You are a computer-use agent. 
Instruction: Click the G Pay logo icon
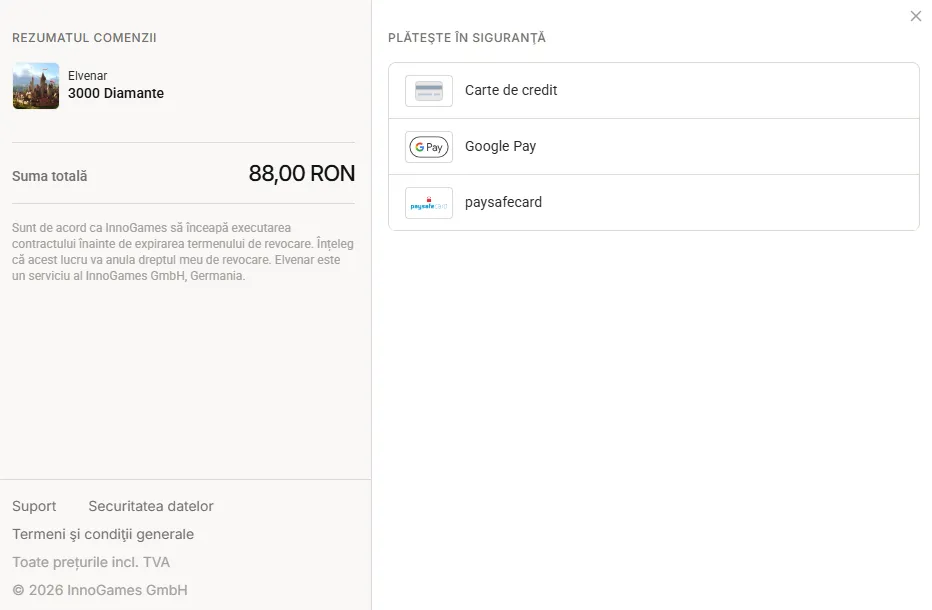coord(429,147)
